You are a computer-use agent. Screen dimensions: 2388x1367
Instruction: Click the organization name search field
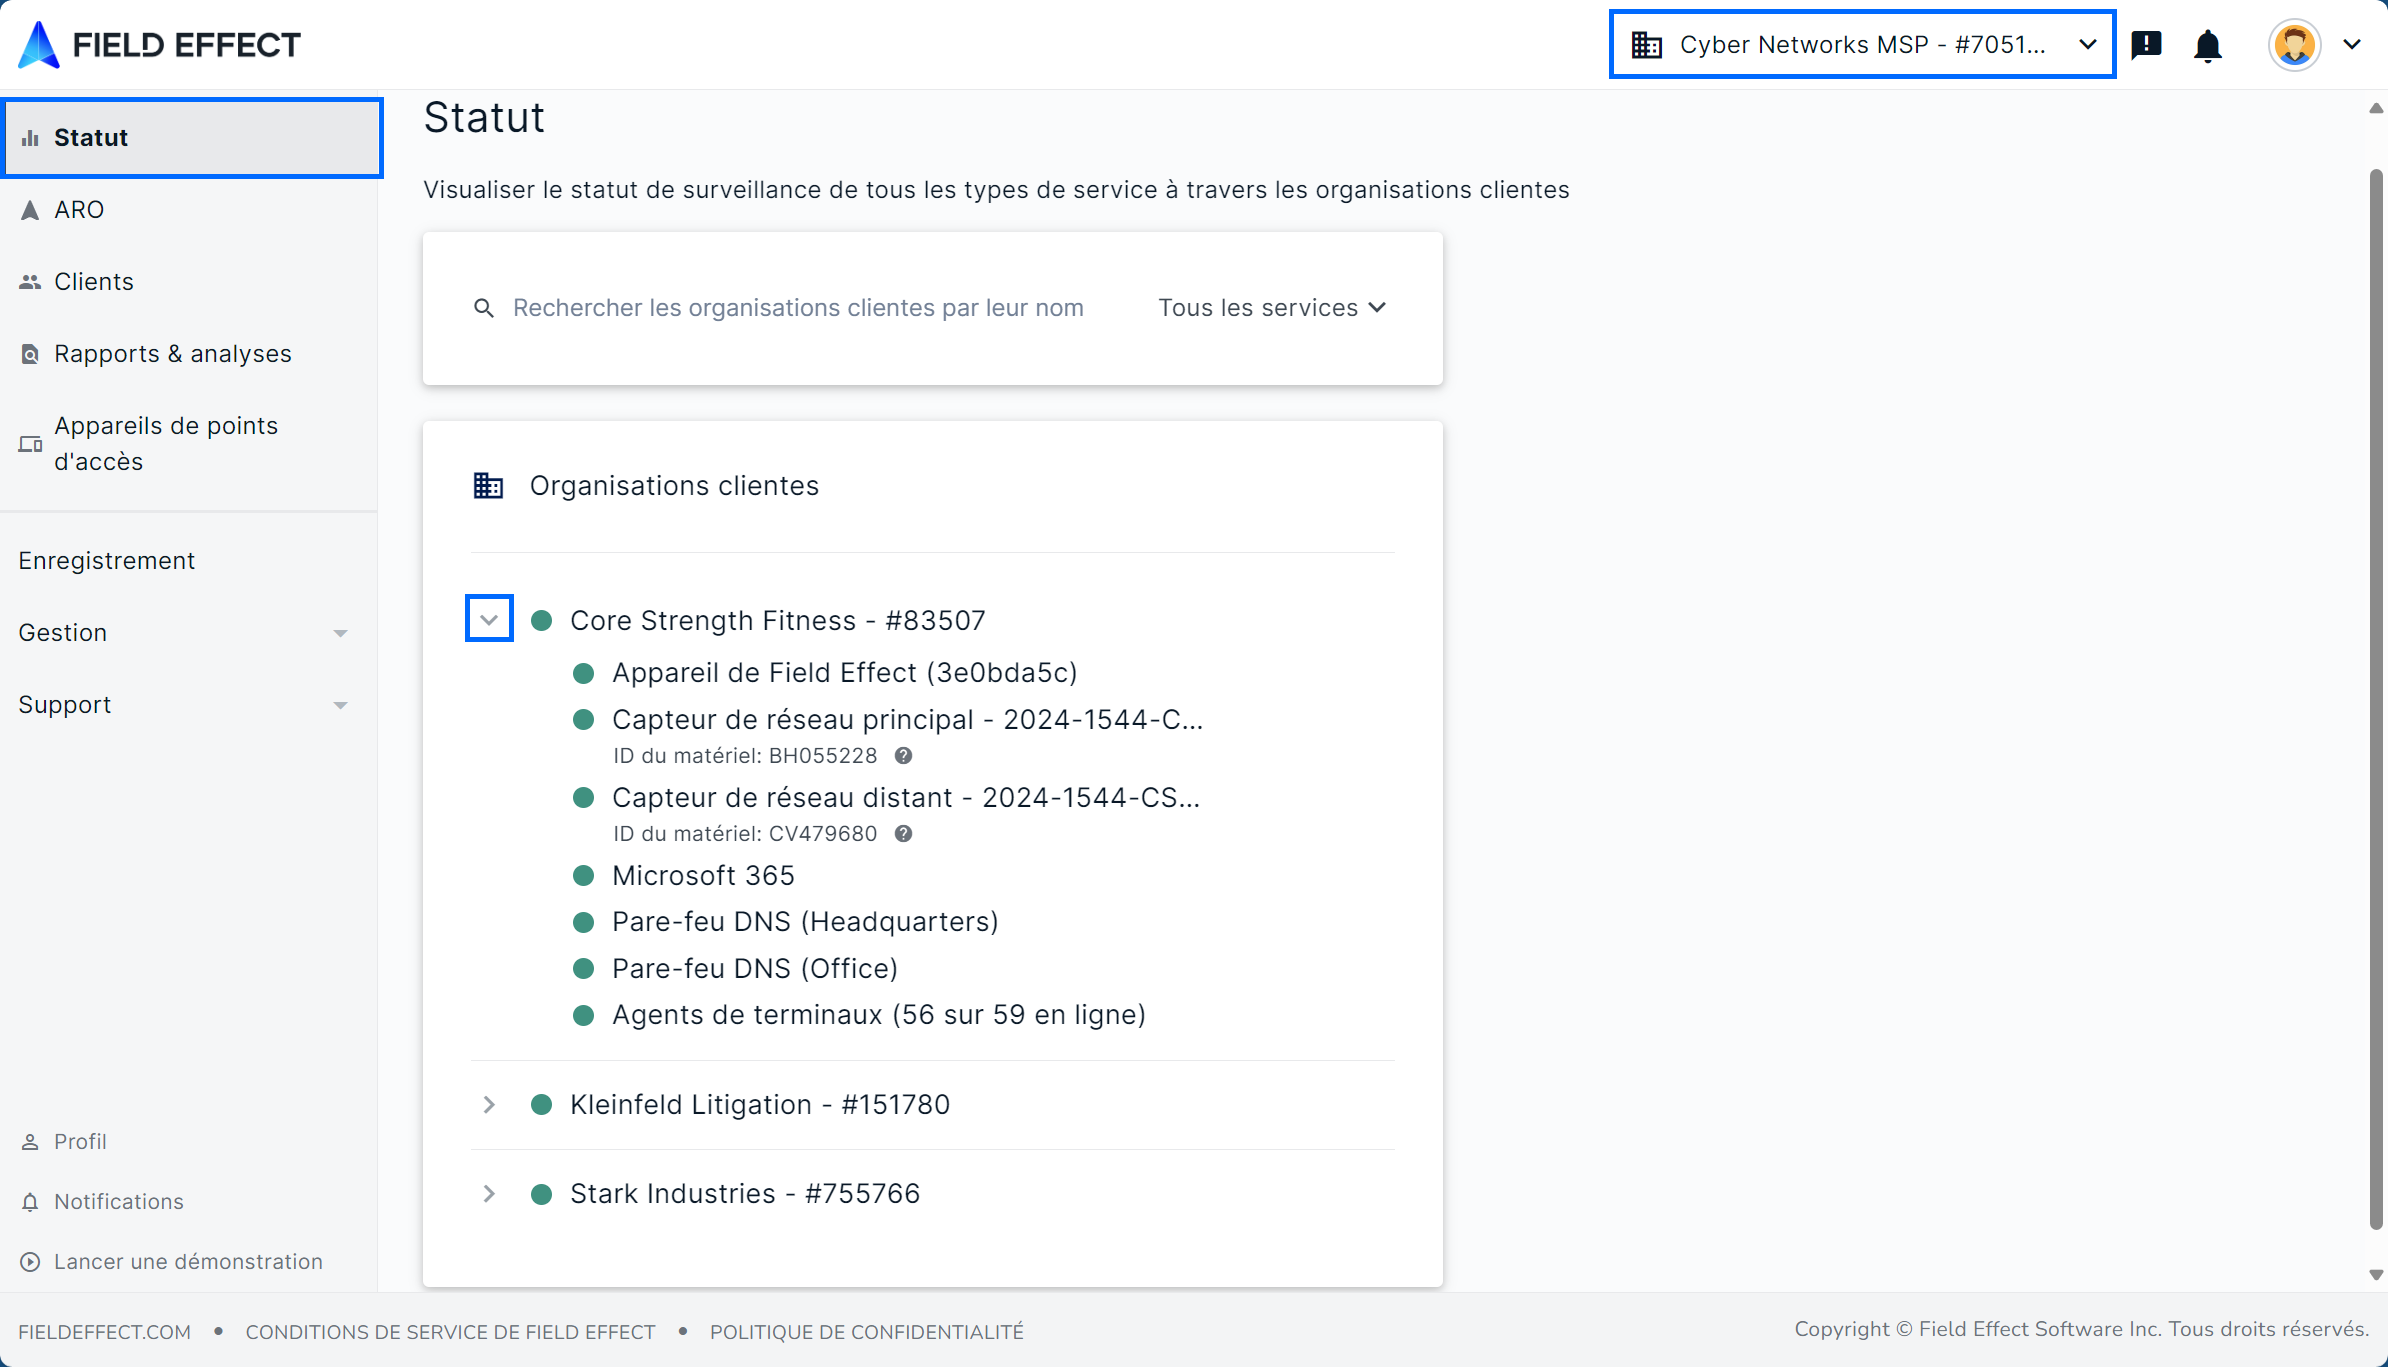click(798, 308)
